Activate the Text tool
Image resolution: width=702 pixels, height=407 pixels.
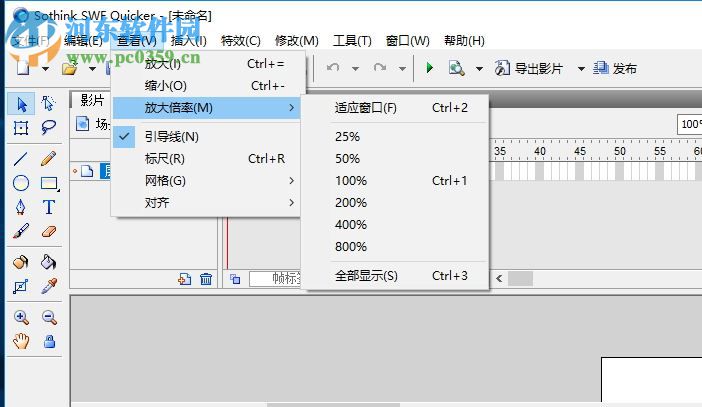pos(49,207)
